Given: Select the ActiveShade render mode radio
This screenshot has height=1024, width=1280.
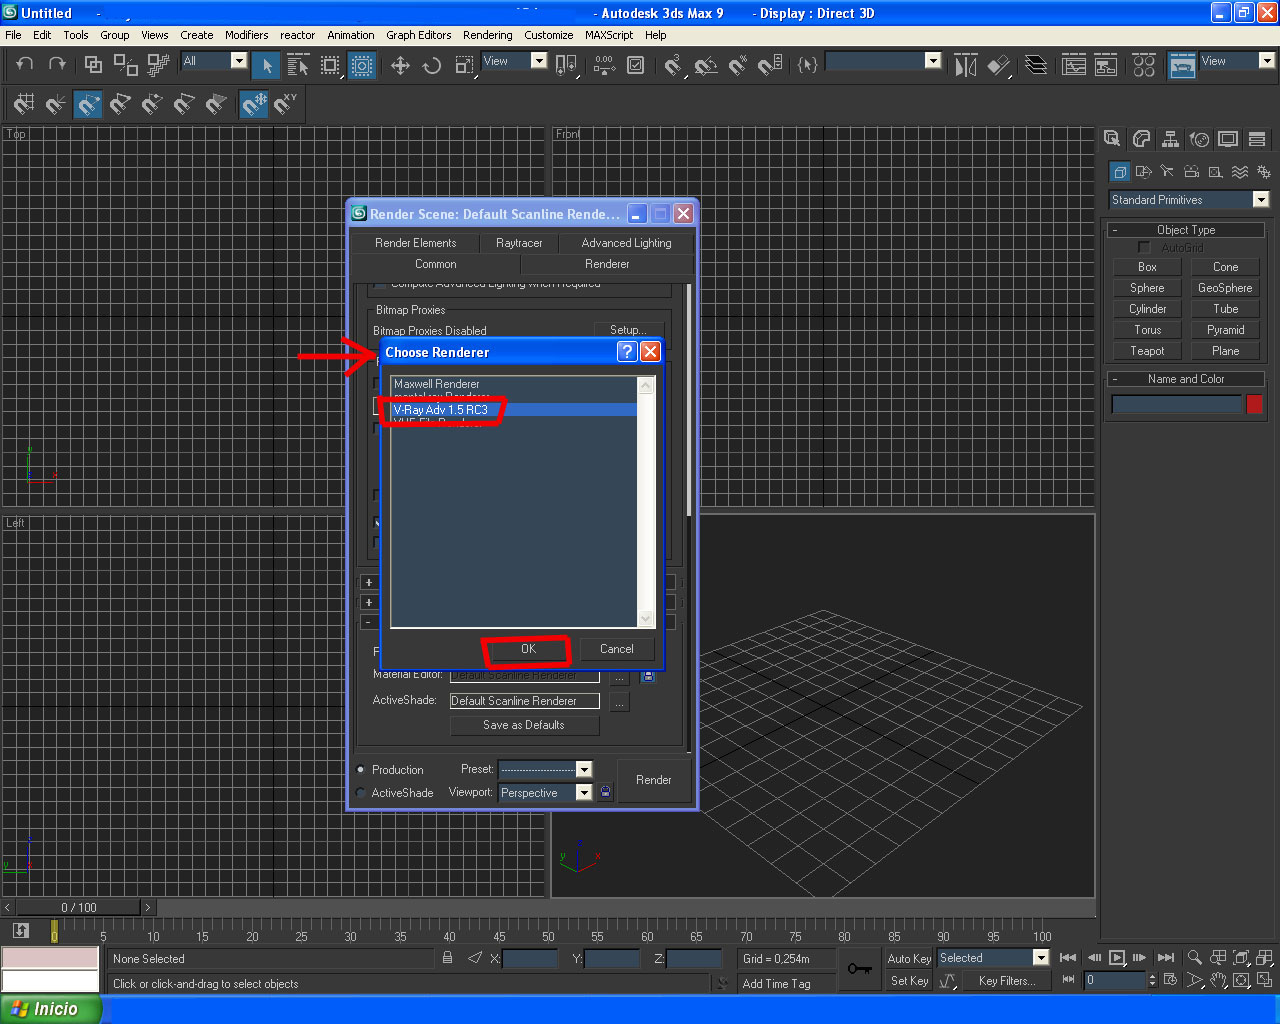Looking at the screenshot, I should pos(361,793).
